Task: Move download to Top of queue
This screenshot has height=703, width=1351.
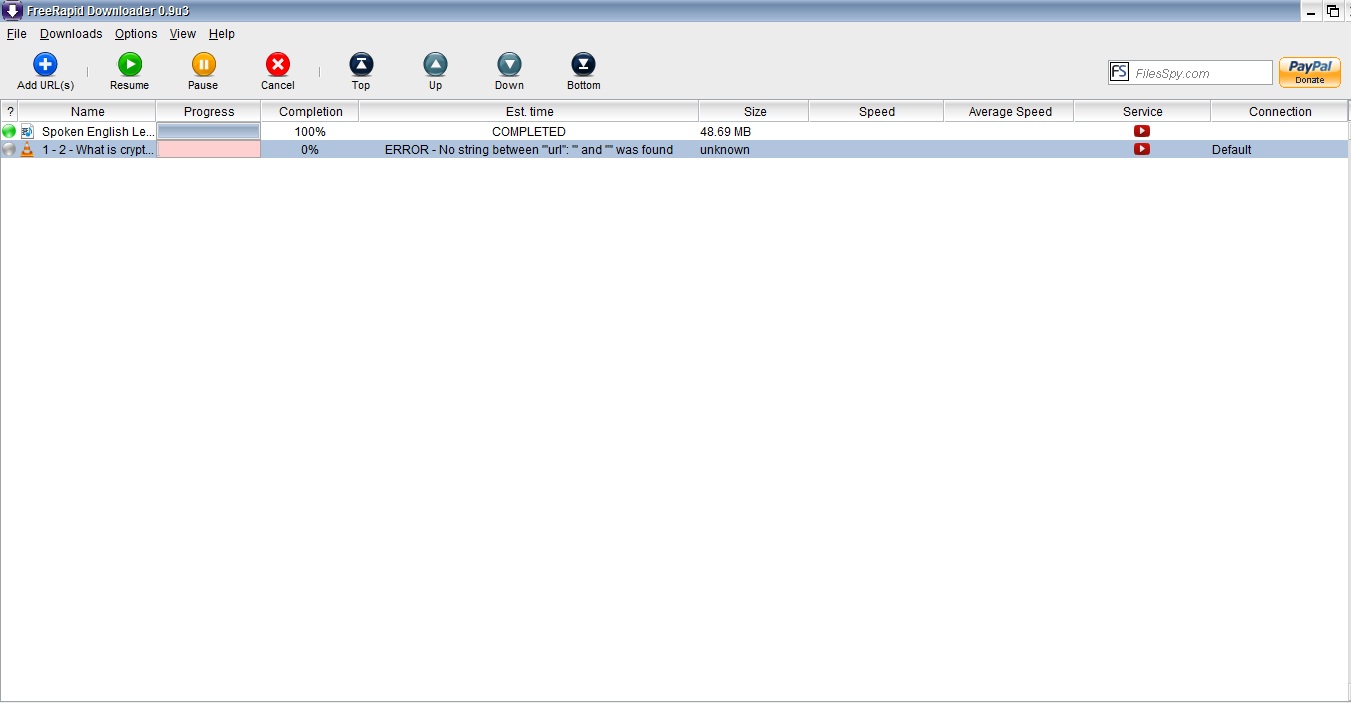Action: point(361,65)
